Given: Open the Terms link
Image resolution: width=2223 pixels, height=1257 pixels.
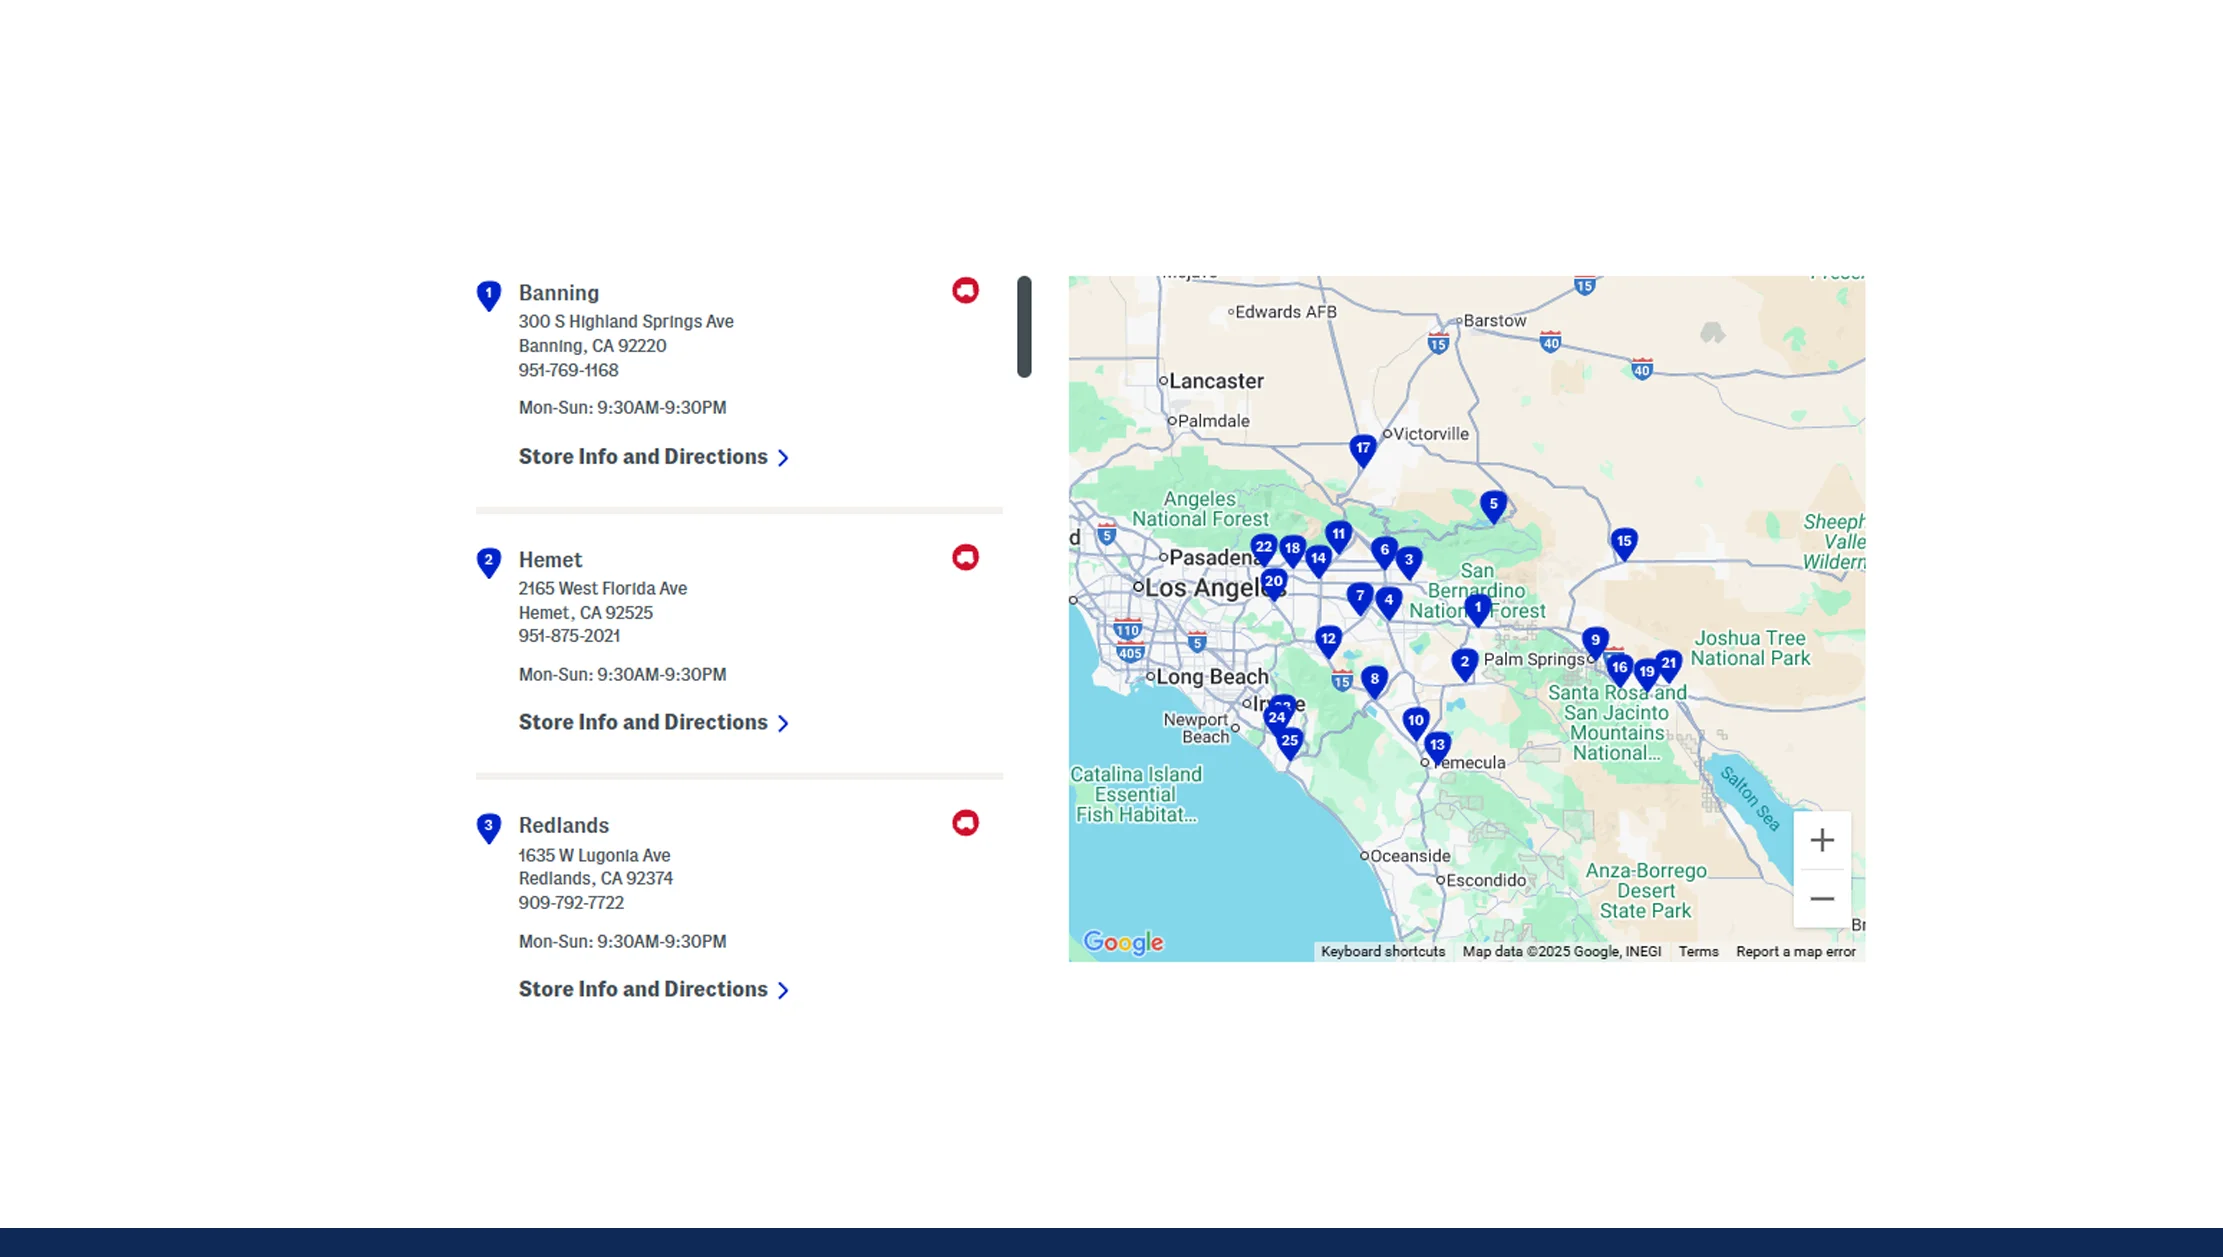Looking at the screenshot, I should click(x=1698, y=951).
